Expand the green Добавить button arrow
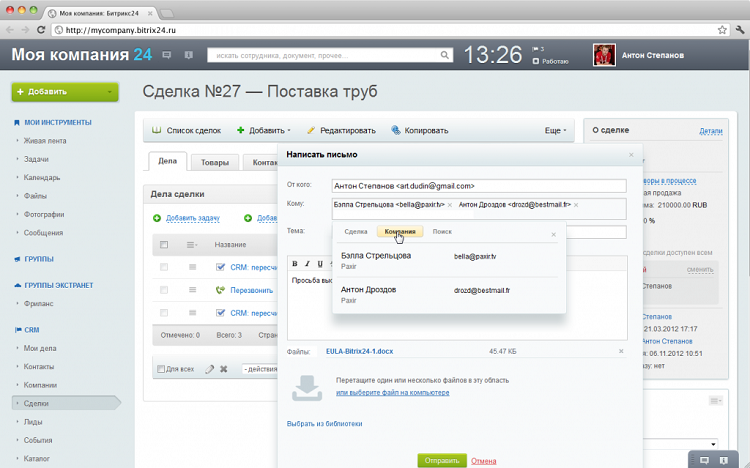This screenshot has width=750, height=468. pos(110,92)
